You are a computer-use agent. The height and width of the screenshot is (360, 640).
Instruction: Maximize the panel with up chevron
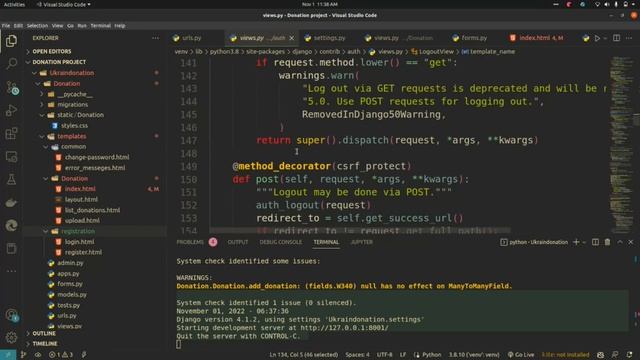(620, 242)
